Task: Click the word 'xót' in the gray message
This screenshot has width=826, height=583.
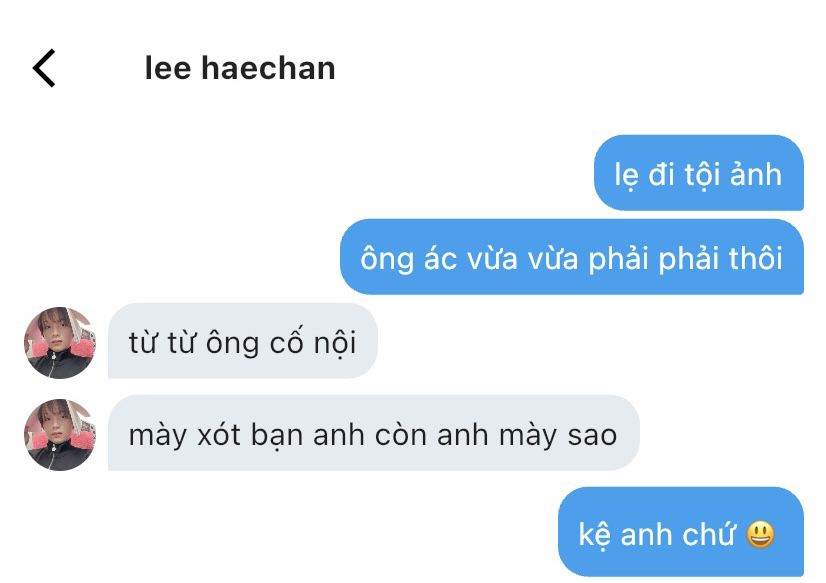Action: (x=219, y=435)
